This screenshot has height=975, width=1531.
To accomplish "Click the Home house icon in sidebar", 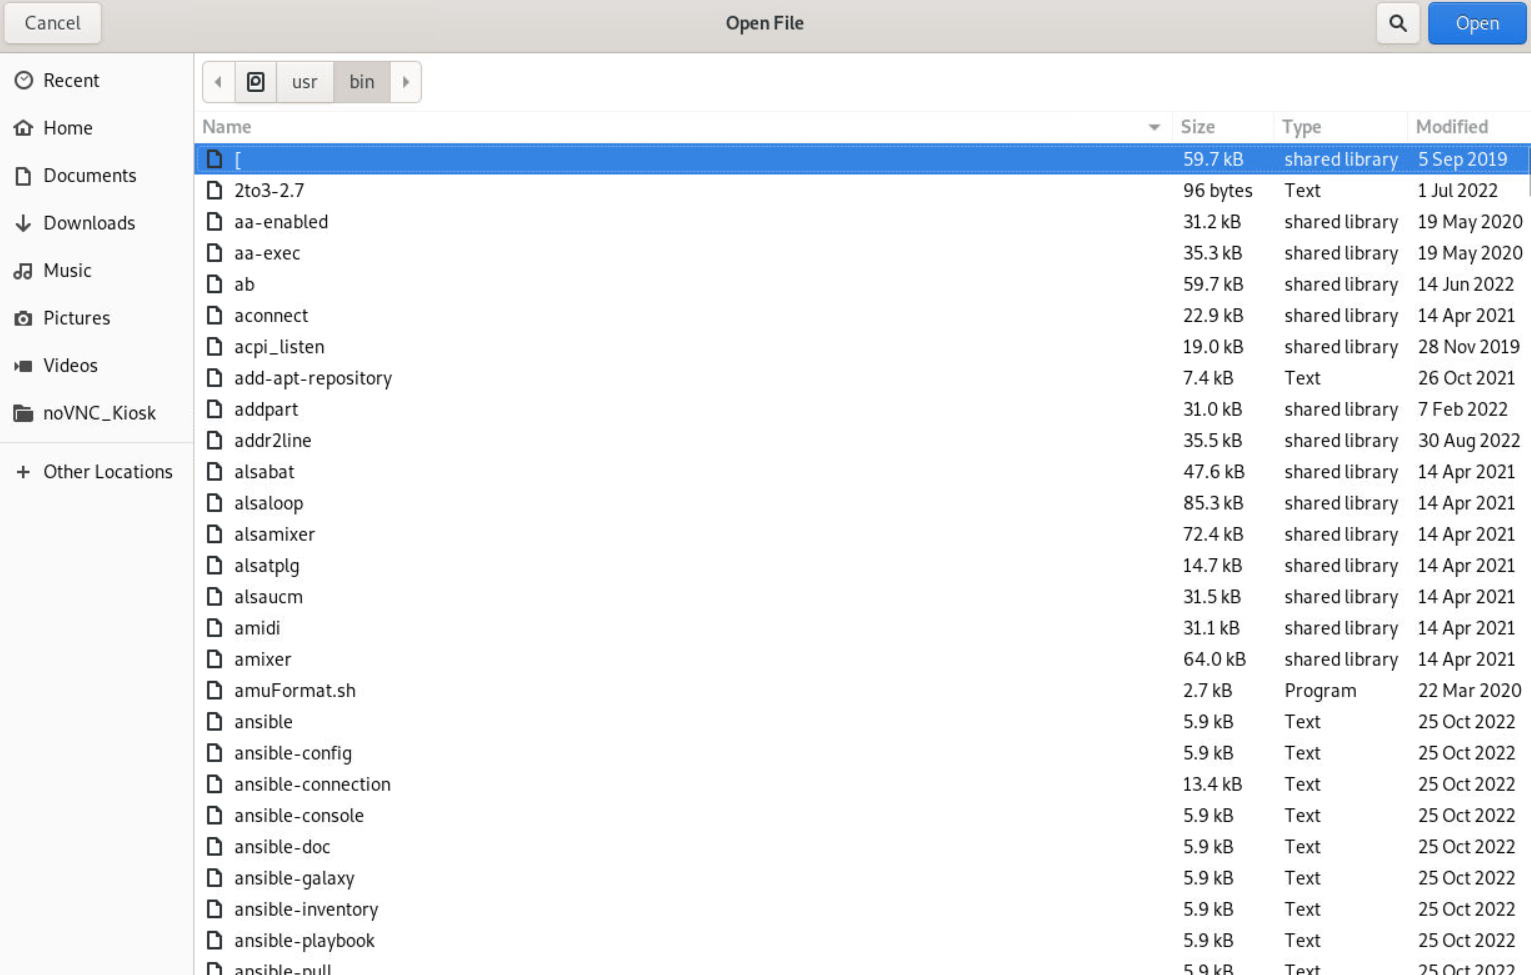I will pyautogui.click(x=24, y=128).
